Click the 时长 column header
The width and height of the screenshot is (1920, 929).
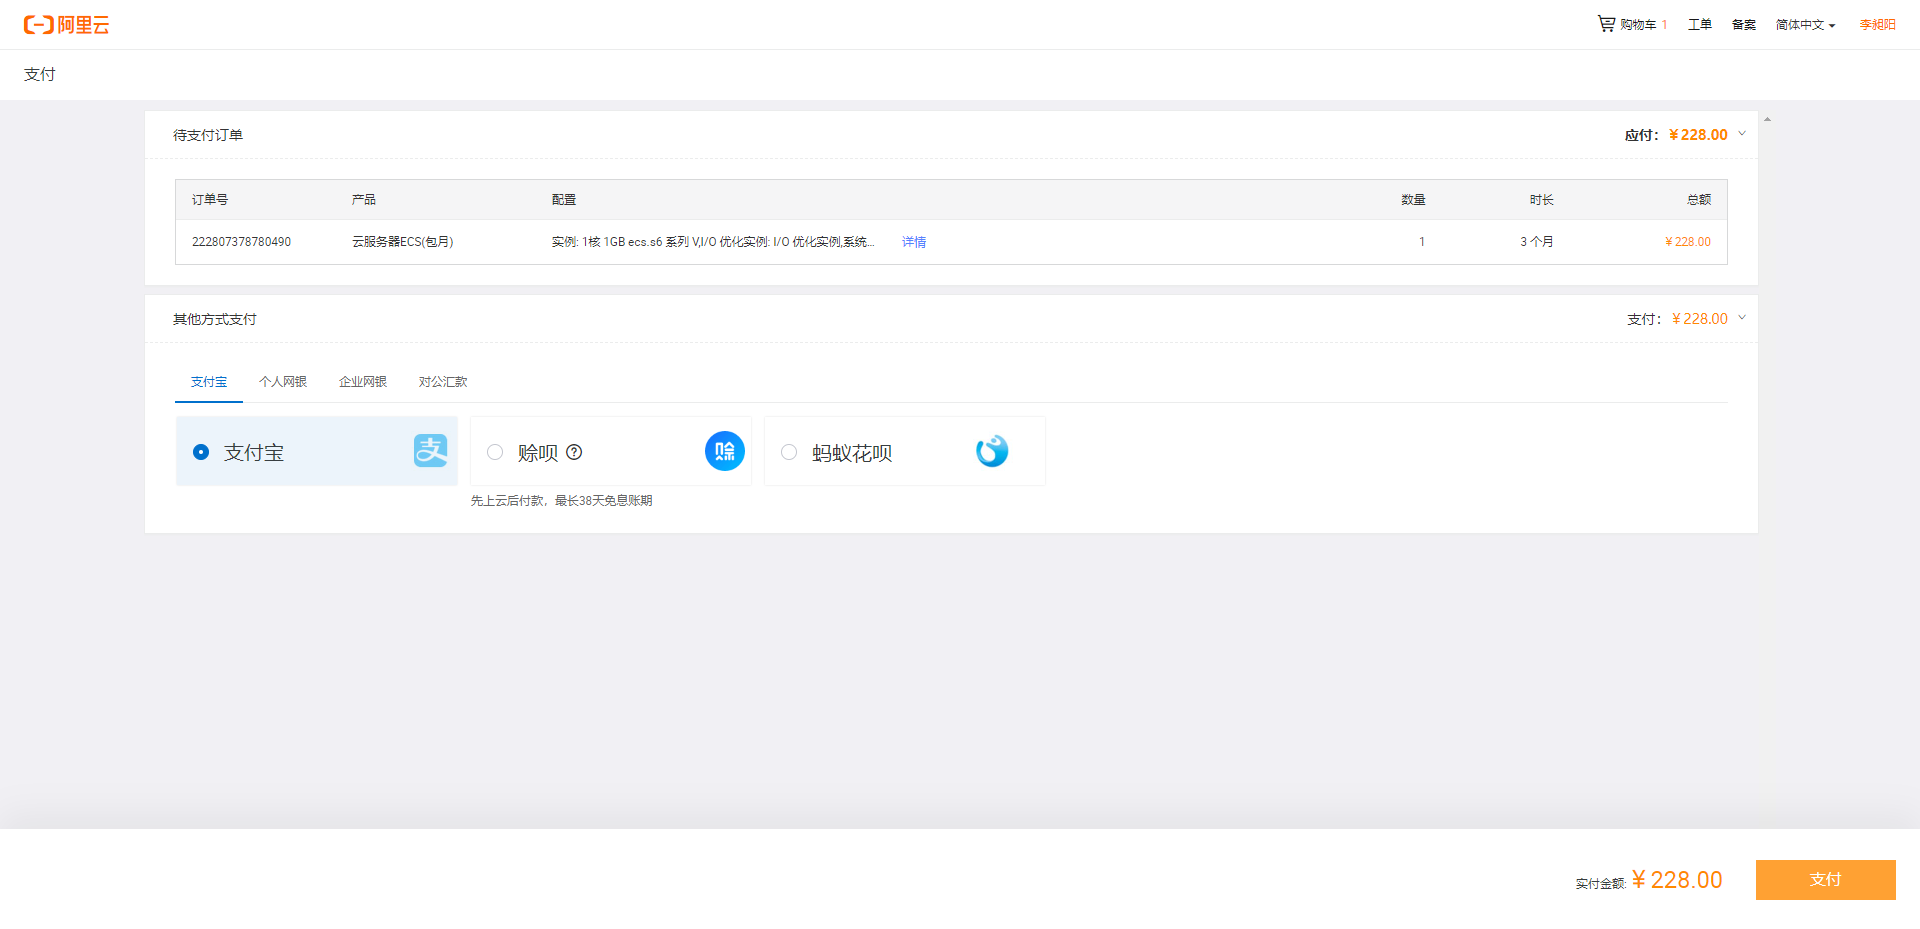click(x=1541, y=200)
